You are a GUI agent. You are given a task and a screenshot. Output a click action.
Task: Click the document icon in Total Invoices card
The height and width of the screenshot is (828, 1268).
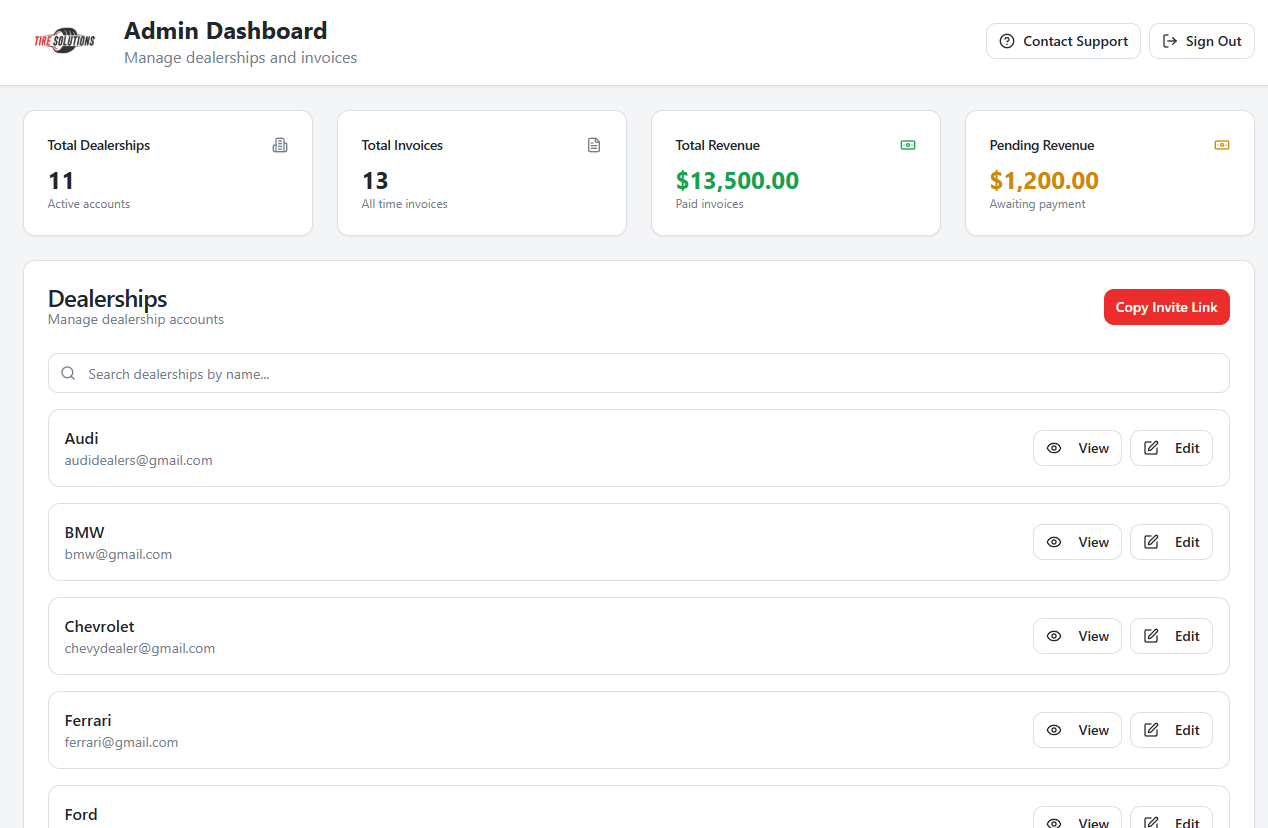pyautogui.click(x=594, y=145)
